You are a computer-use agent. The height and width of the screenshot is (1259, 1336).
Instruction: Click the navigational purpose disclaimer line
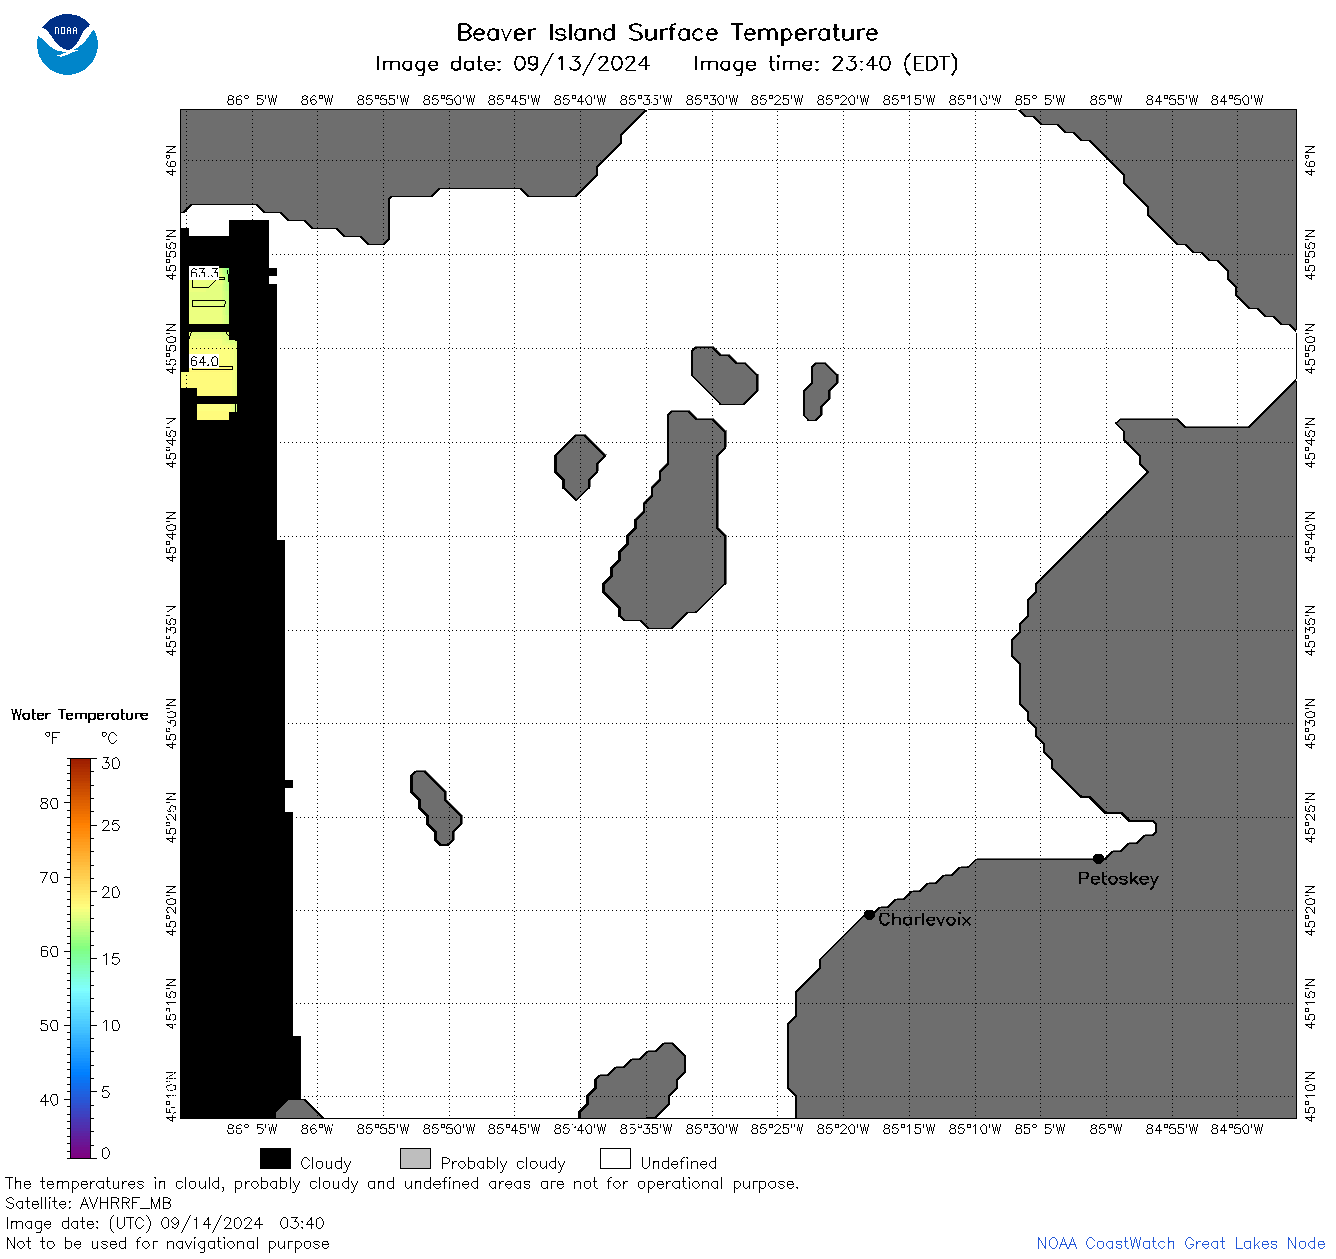click(x=167, y=1244)
